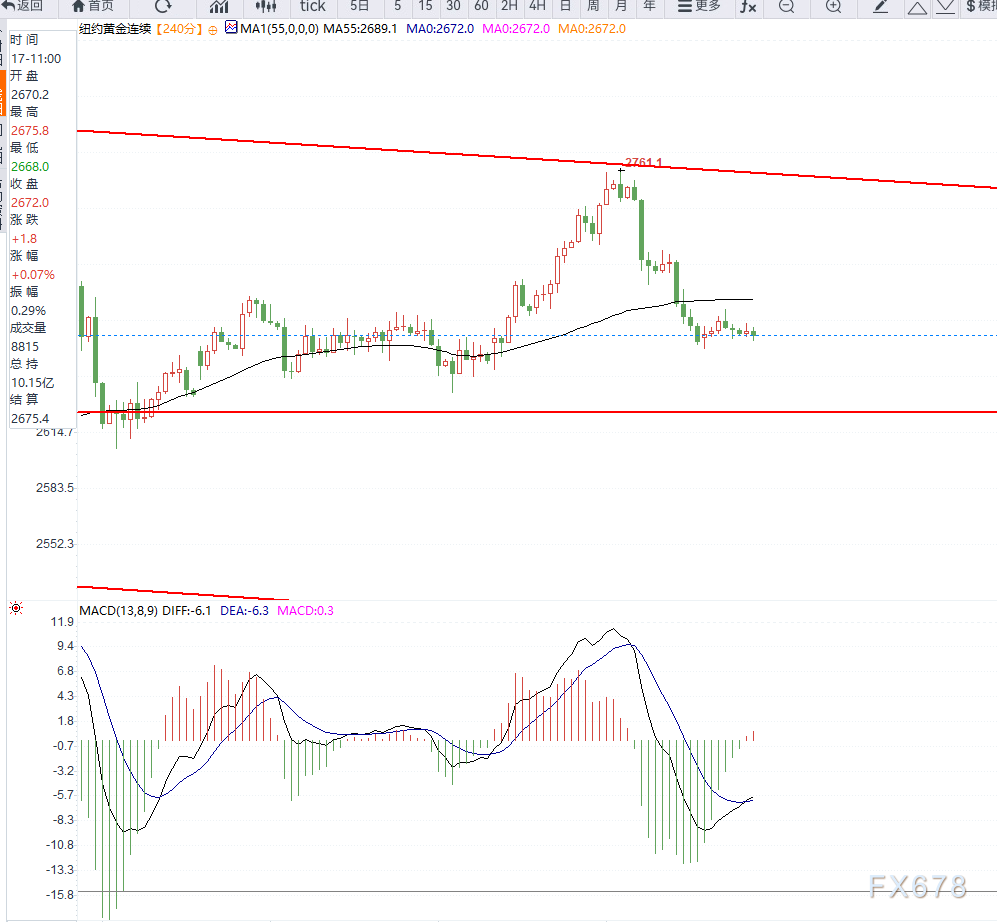Select the 月 monthly period

click(621, 6)
